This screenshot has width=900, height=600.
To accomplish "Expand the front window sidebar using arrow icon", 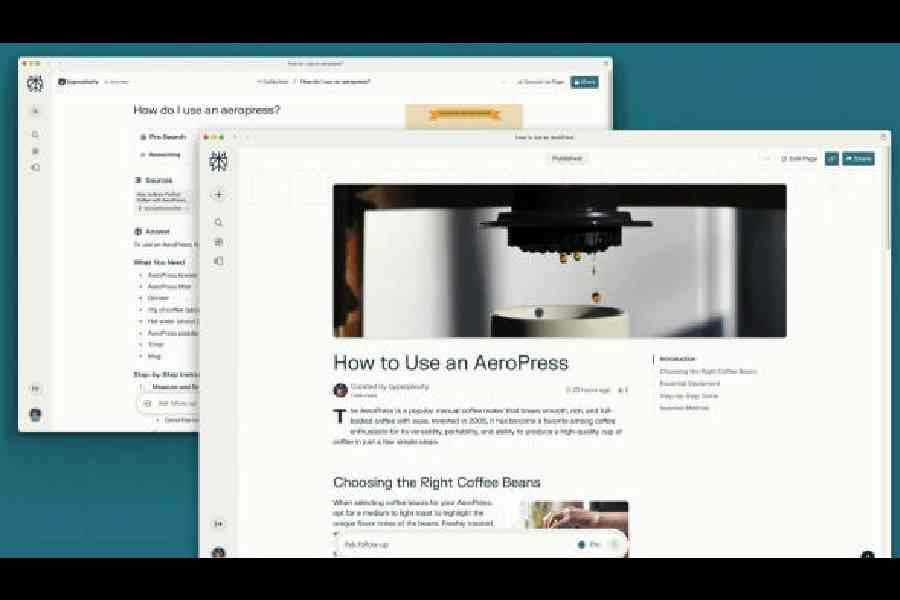I will tap(219, 524).
